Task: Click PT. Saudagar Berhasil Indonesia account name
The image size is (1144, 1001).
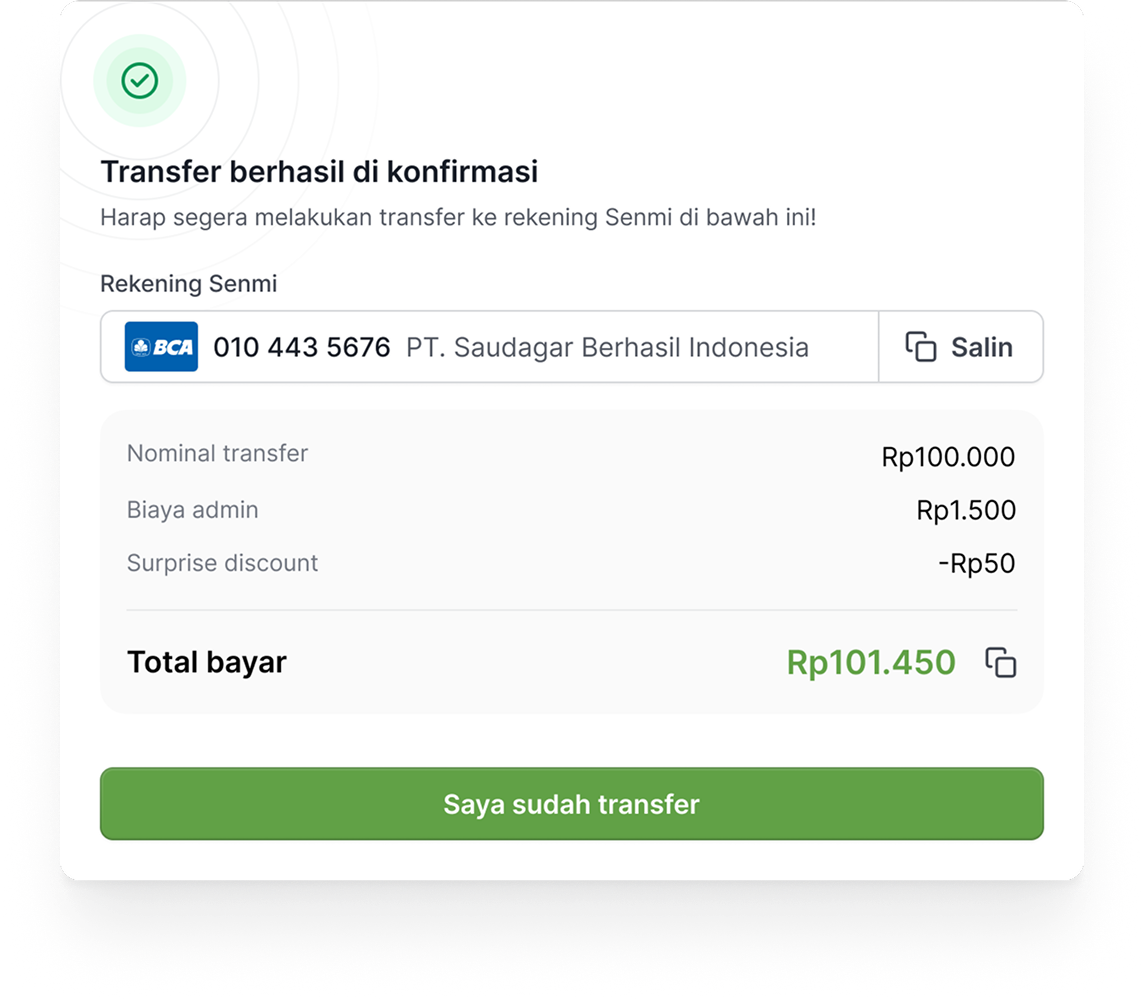Action: [607, 347]
